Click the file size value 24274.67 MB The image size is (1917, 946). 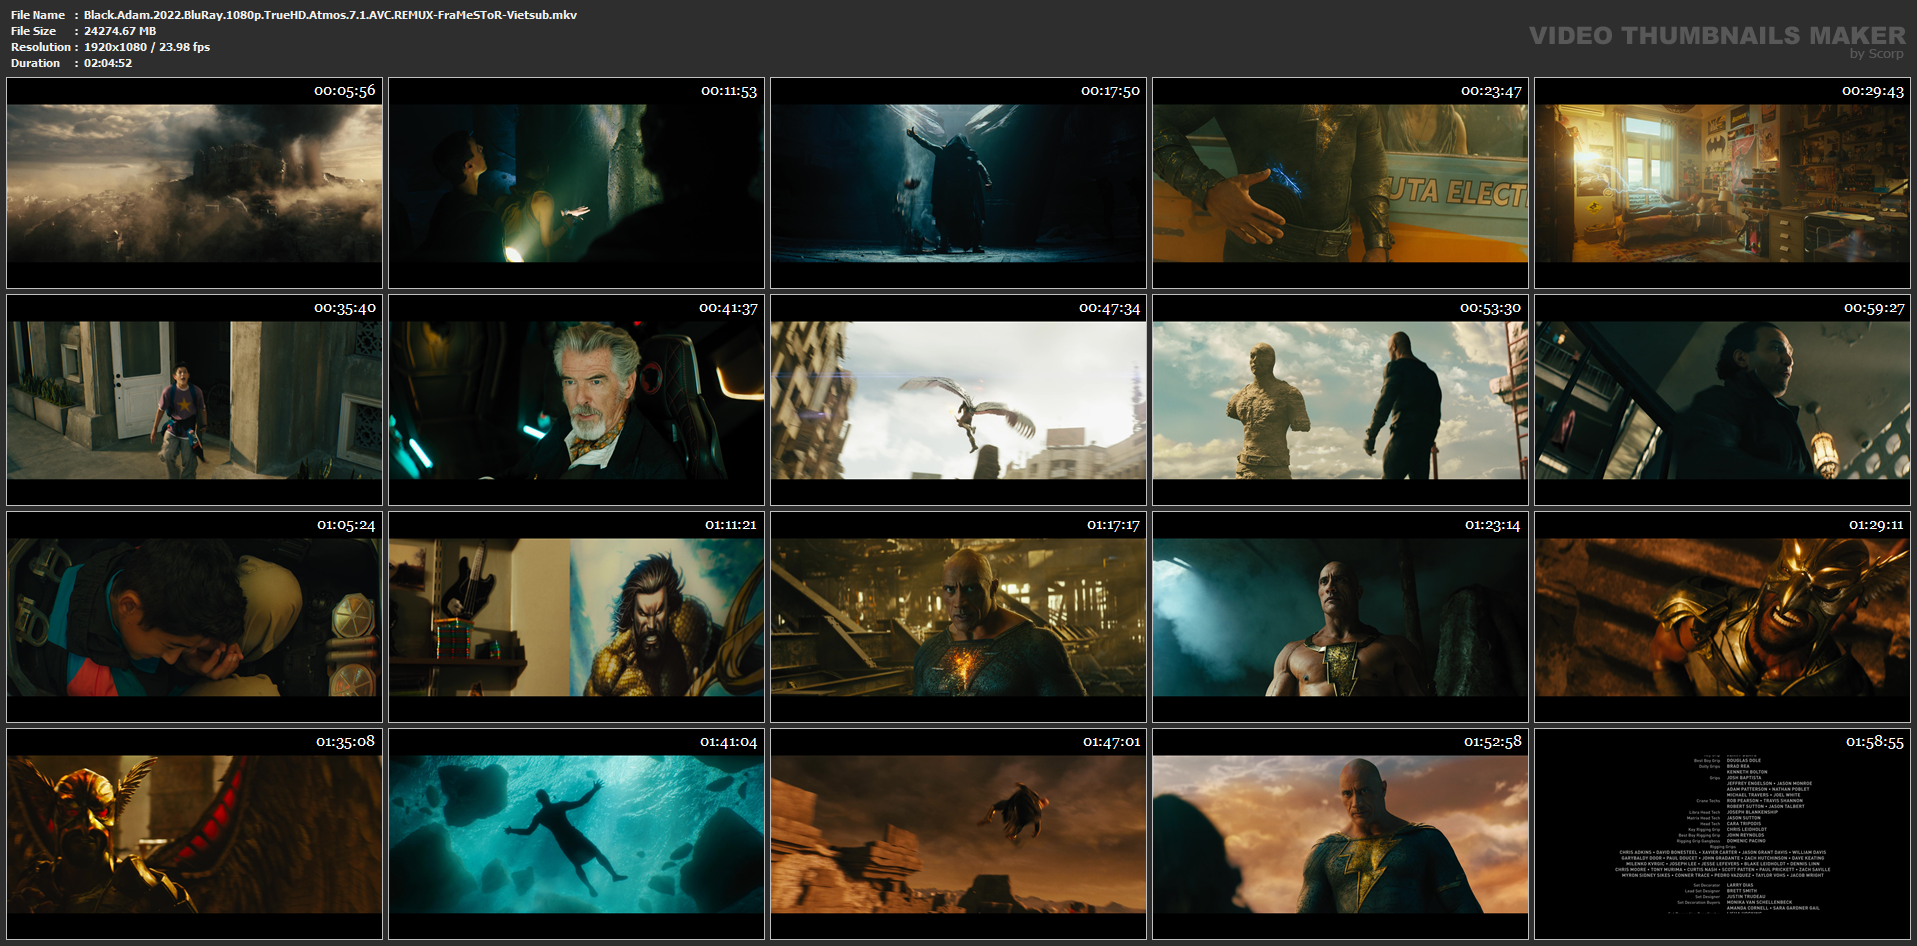[120, 31]
